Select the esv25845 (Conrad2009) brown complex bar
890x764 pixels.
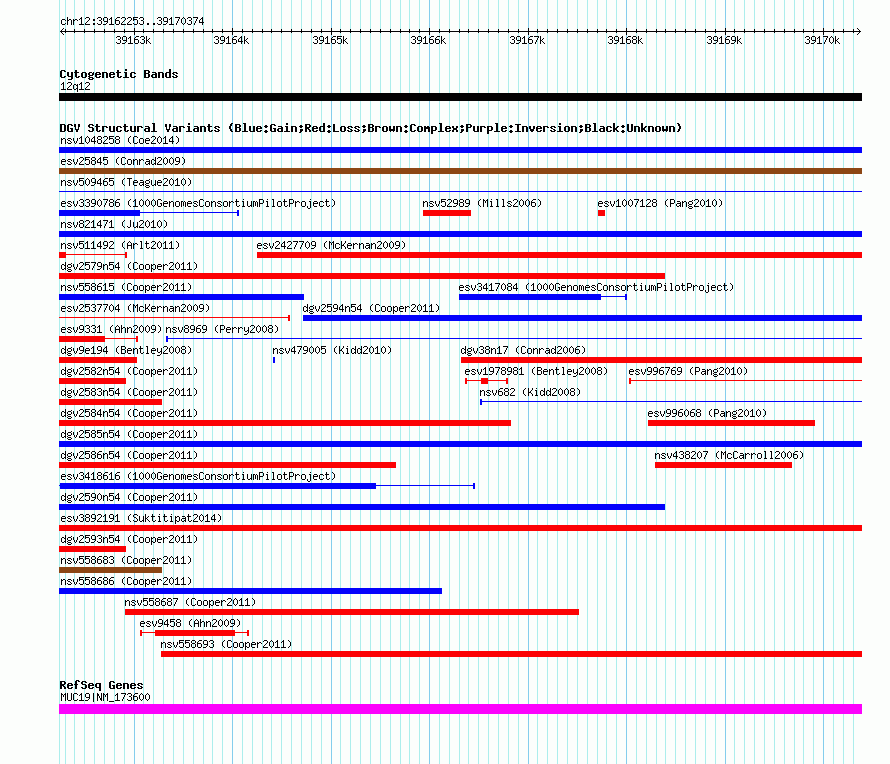460,171
